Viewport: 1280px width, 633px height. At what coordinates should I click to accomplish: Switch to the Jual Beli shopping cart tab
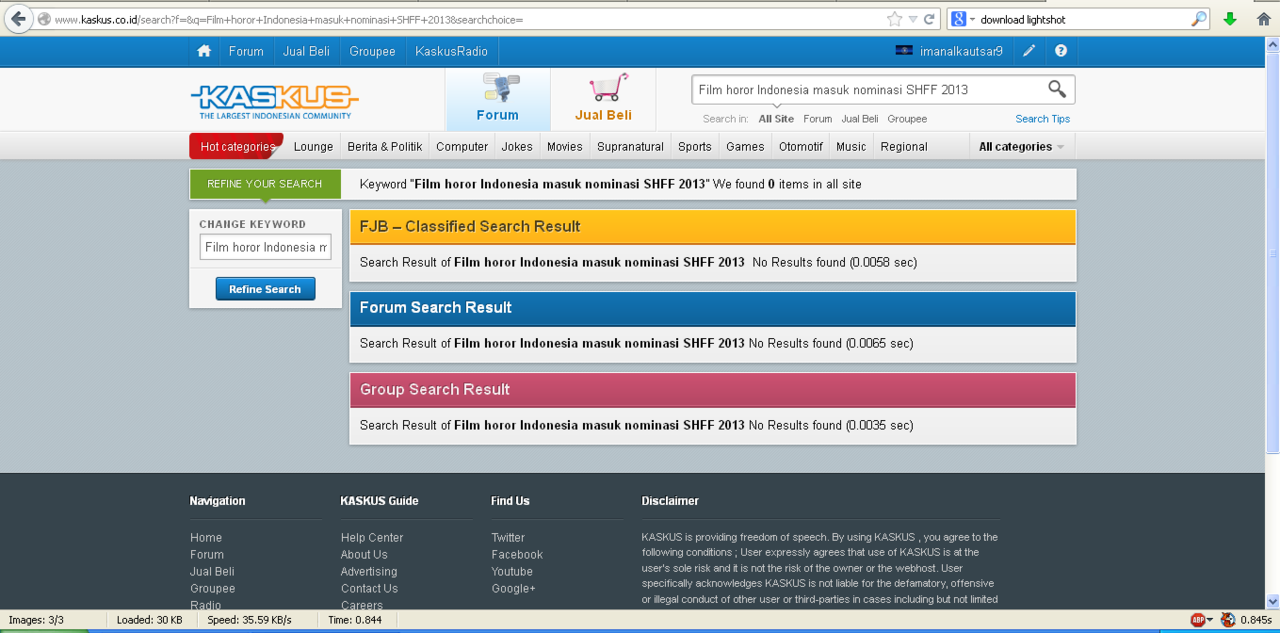coord(604,100)
